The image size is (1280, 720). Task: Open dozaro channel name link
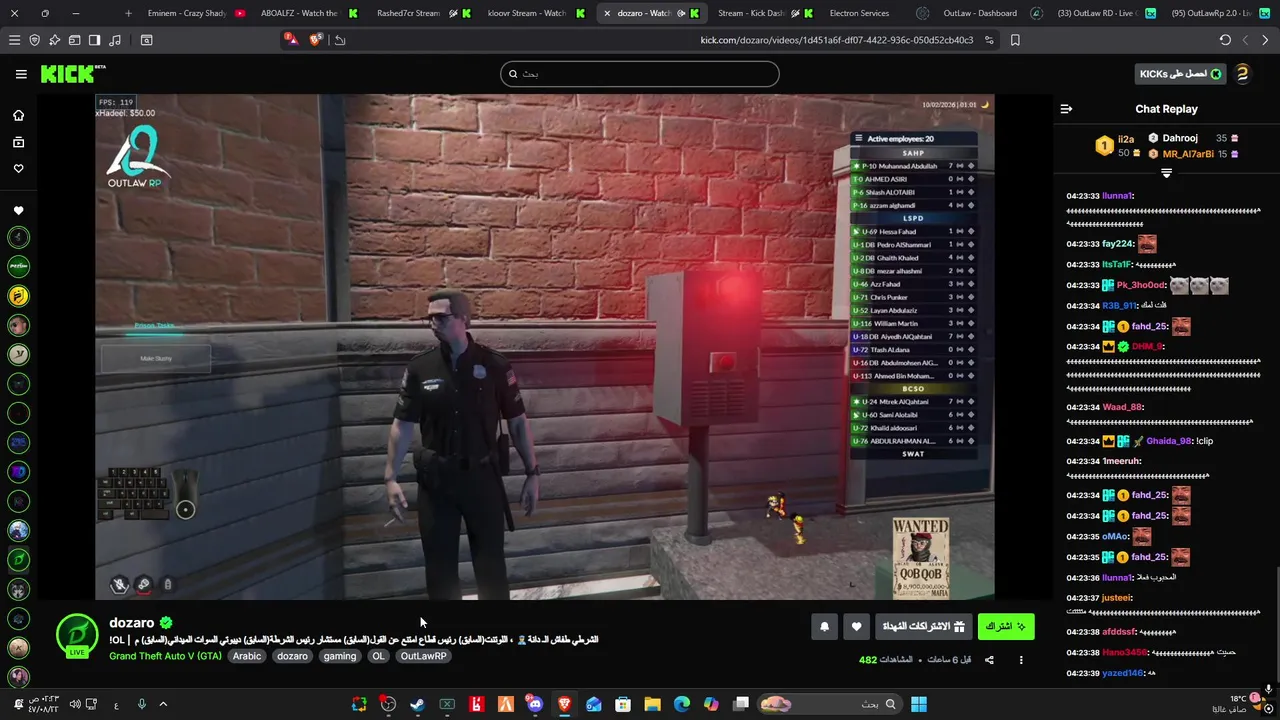[132, 623]
